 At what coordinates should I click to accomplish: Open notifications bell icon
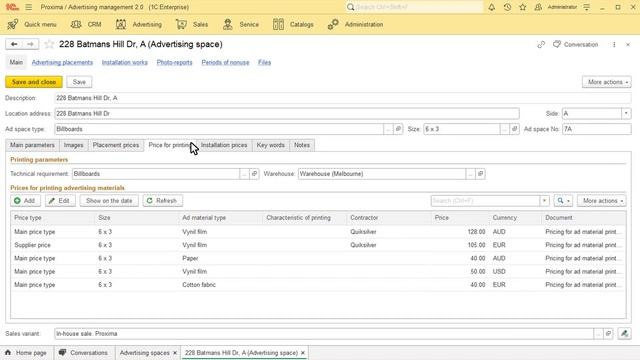[x=491, y=7]
